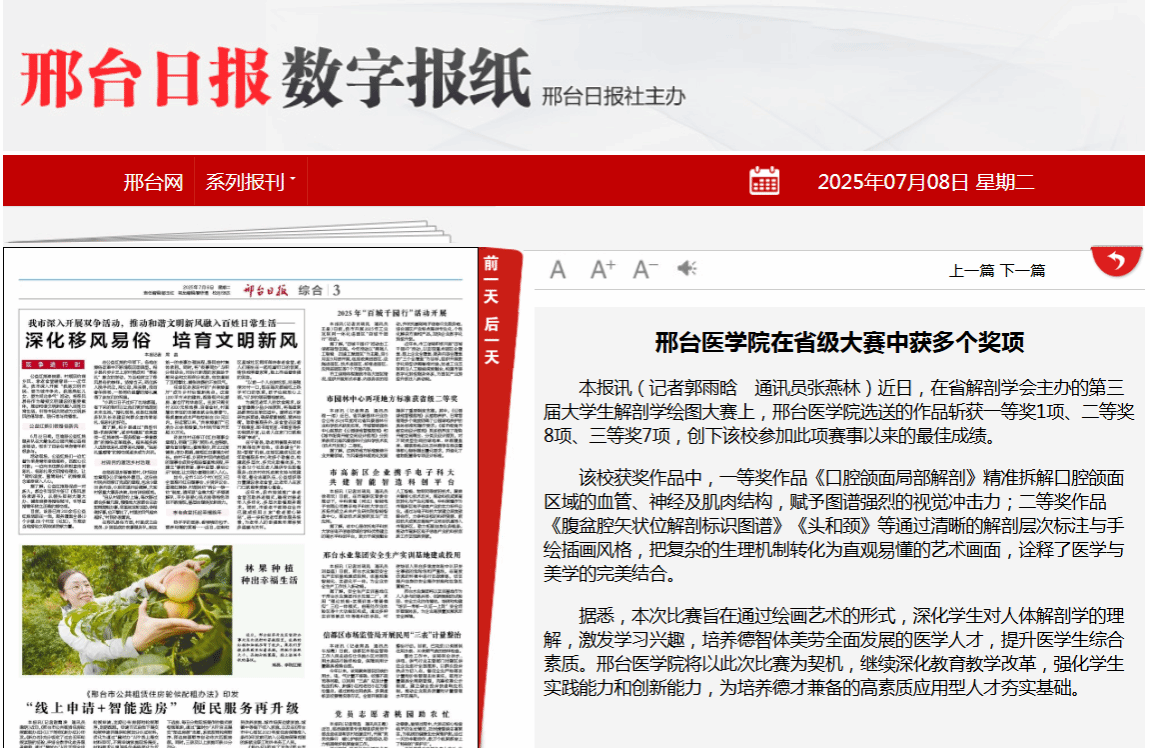This screenshot has height=748, width=1150.
Task: Click the default font size A icon
Action: point(558,269)
